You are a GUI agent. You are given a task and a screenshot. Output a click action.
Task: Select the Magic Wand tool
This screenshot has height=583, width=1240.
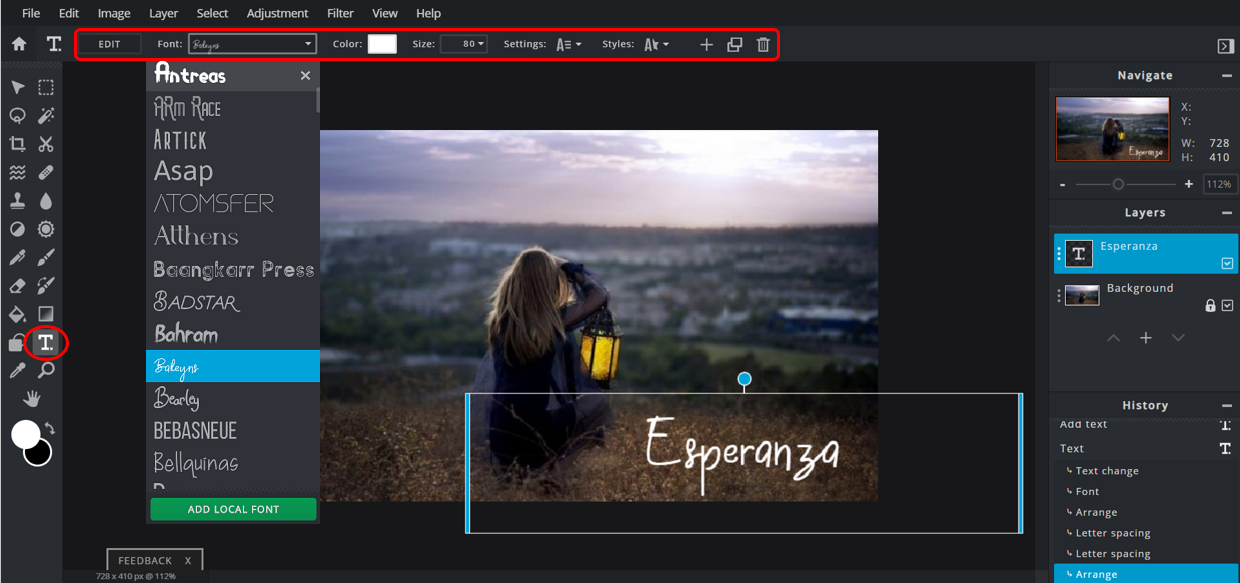point(46,116)
